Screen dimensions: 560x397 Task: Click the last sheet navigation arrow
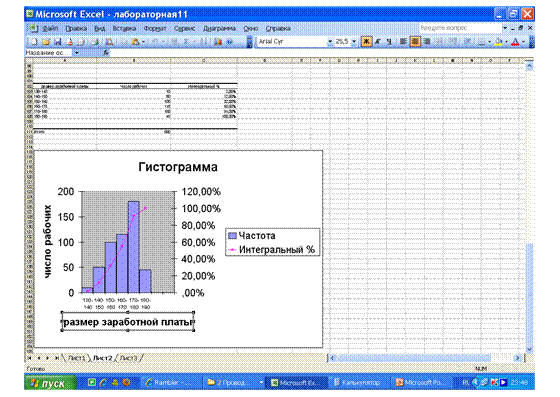(56, 358)
